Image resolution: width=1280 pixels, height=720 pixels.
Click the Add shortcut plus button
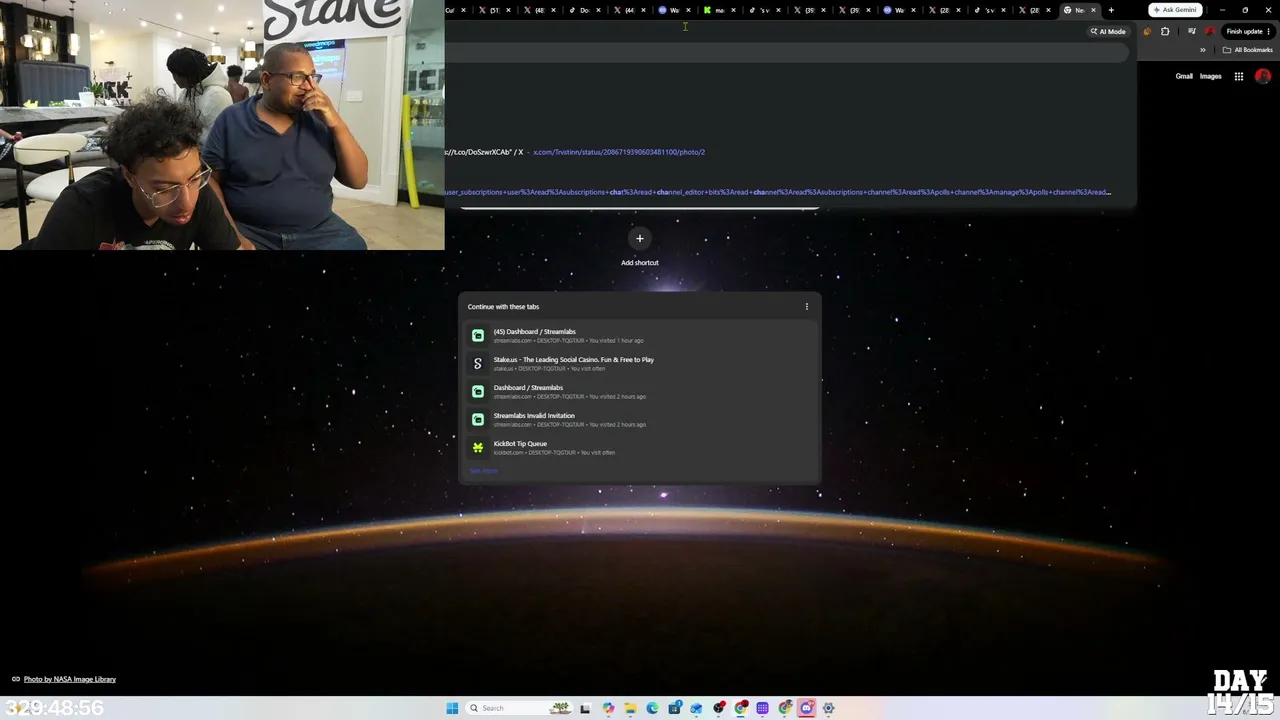640,238
